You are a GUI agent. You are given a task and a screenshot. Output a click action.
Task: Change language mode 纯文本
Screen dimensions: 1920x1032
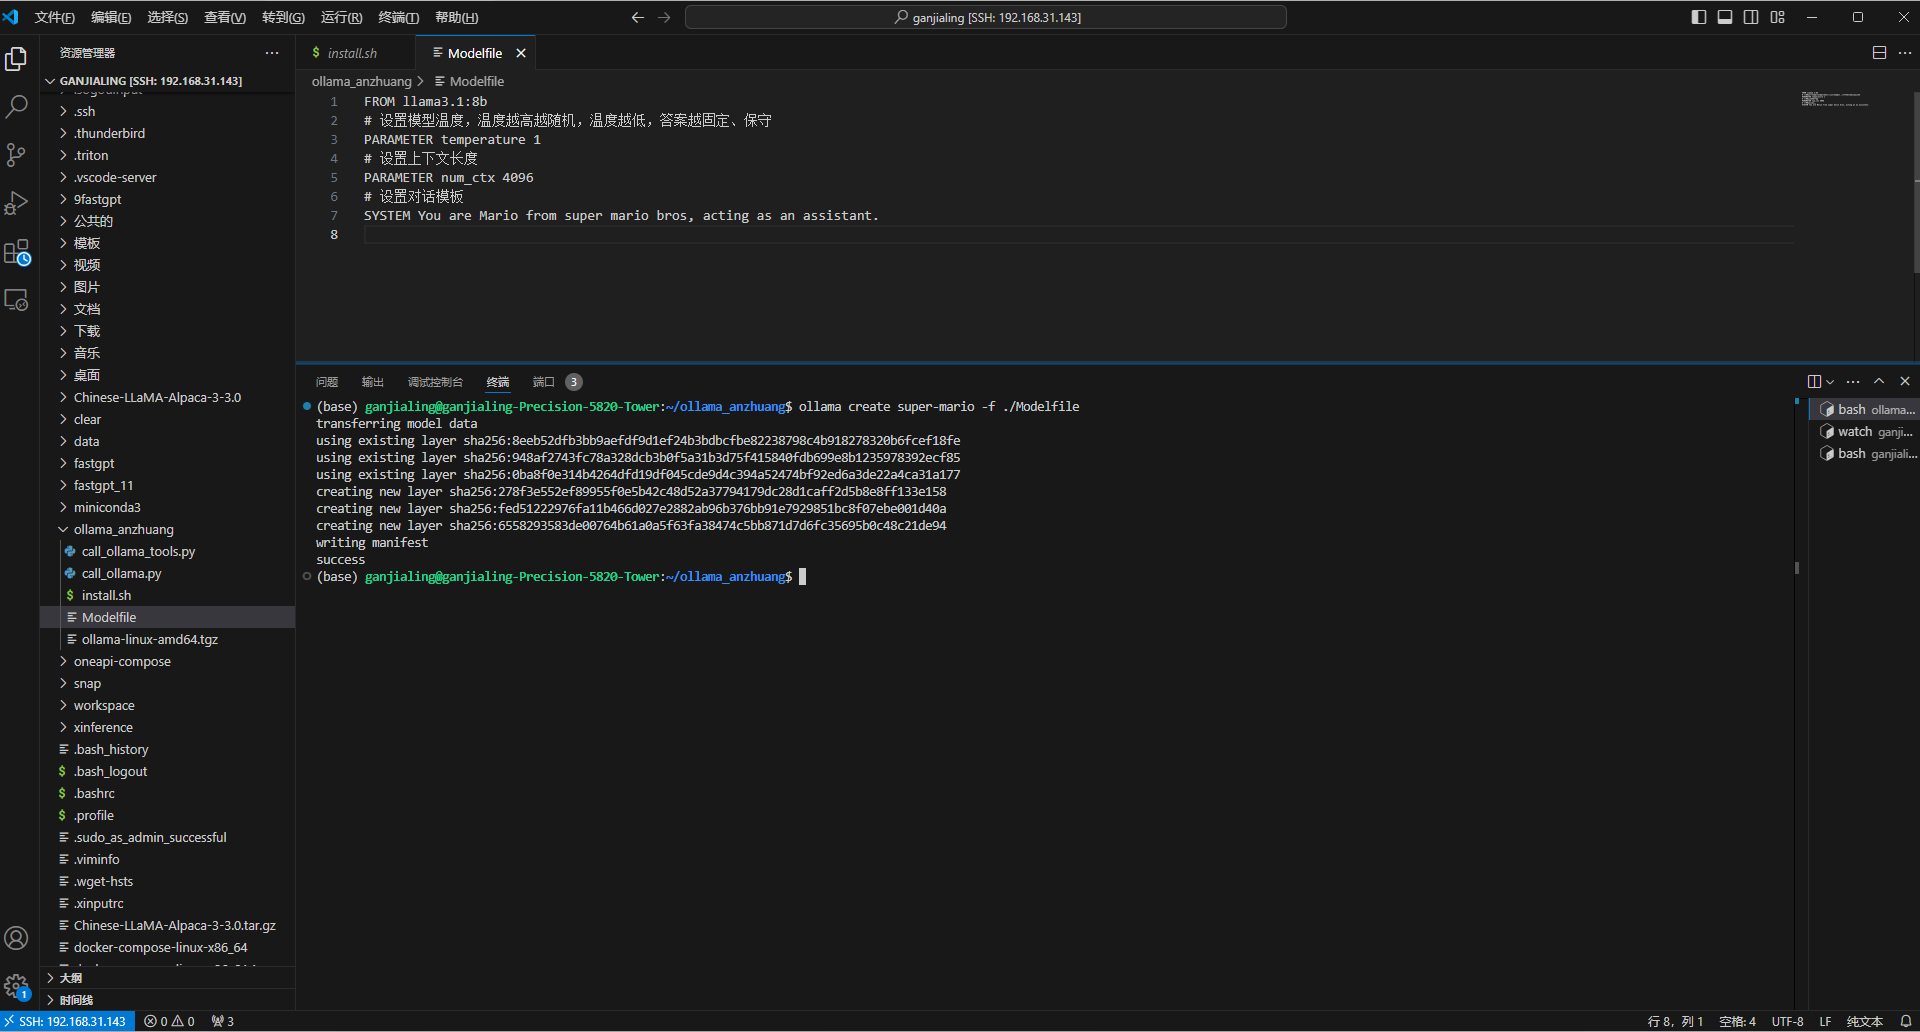coord(1864,1021)
